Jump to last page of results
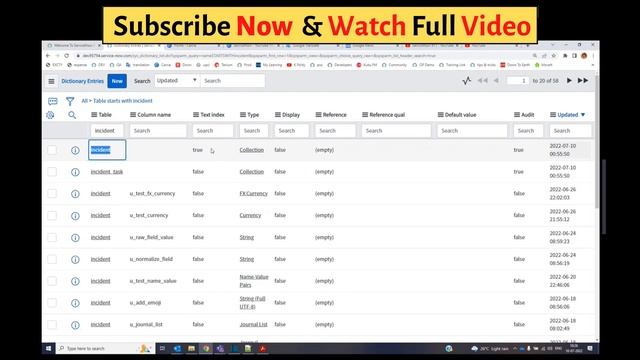Image resolution: width=640 pixels, height=360 pixels. point(583,81)
